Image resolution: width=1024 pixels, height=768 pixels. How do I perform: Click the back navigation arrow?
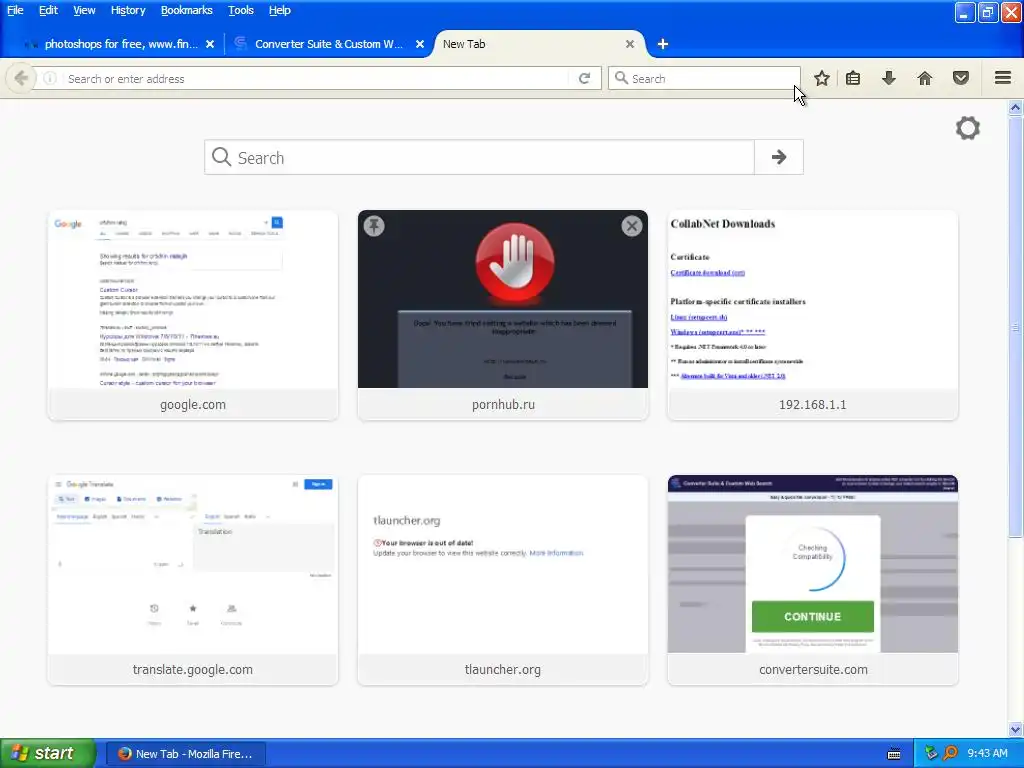pos(21,78)
